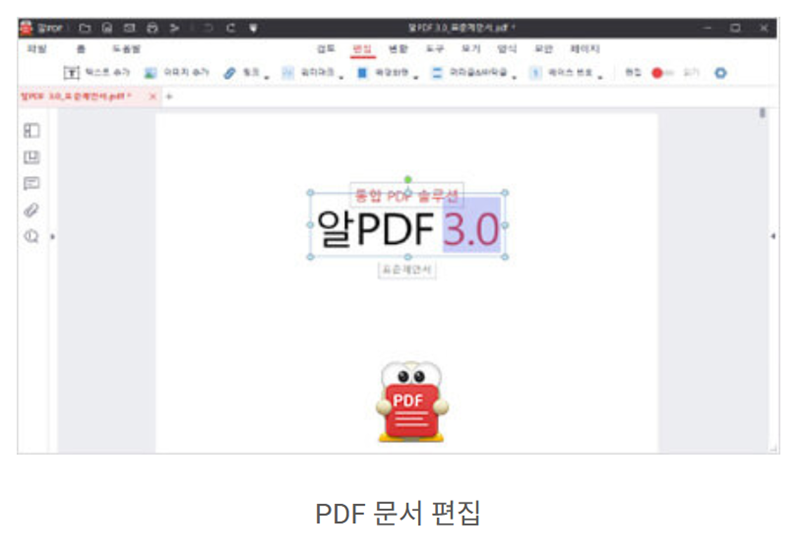Click the Save icon in title bar
Screen dimensions: 800x554
[107, 28]
